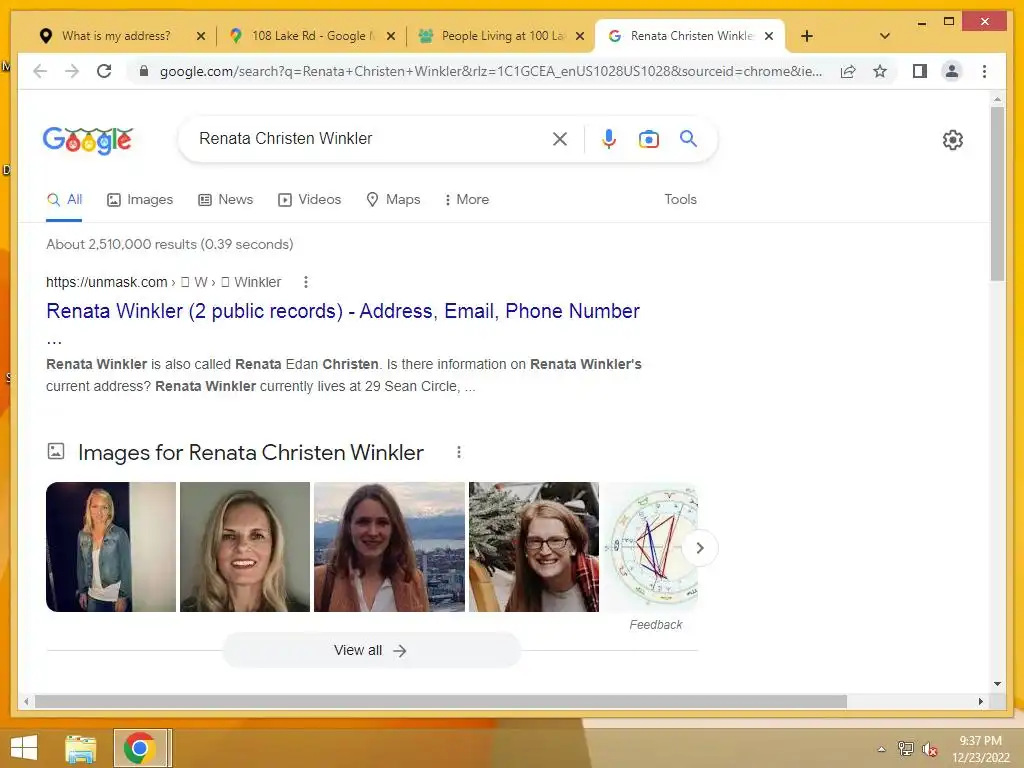This screenshot has width=1024, height=768.
Task: Reload the current Google search page
Action: [104, 71]
